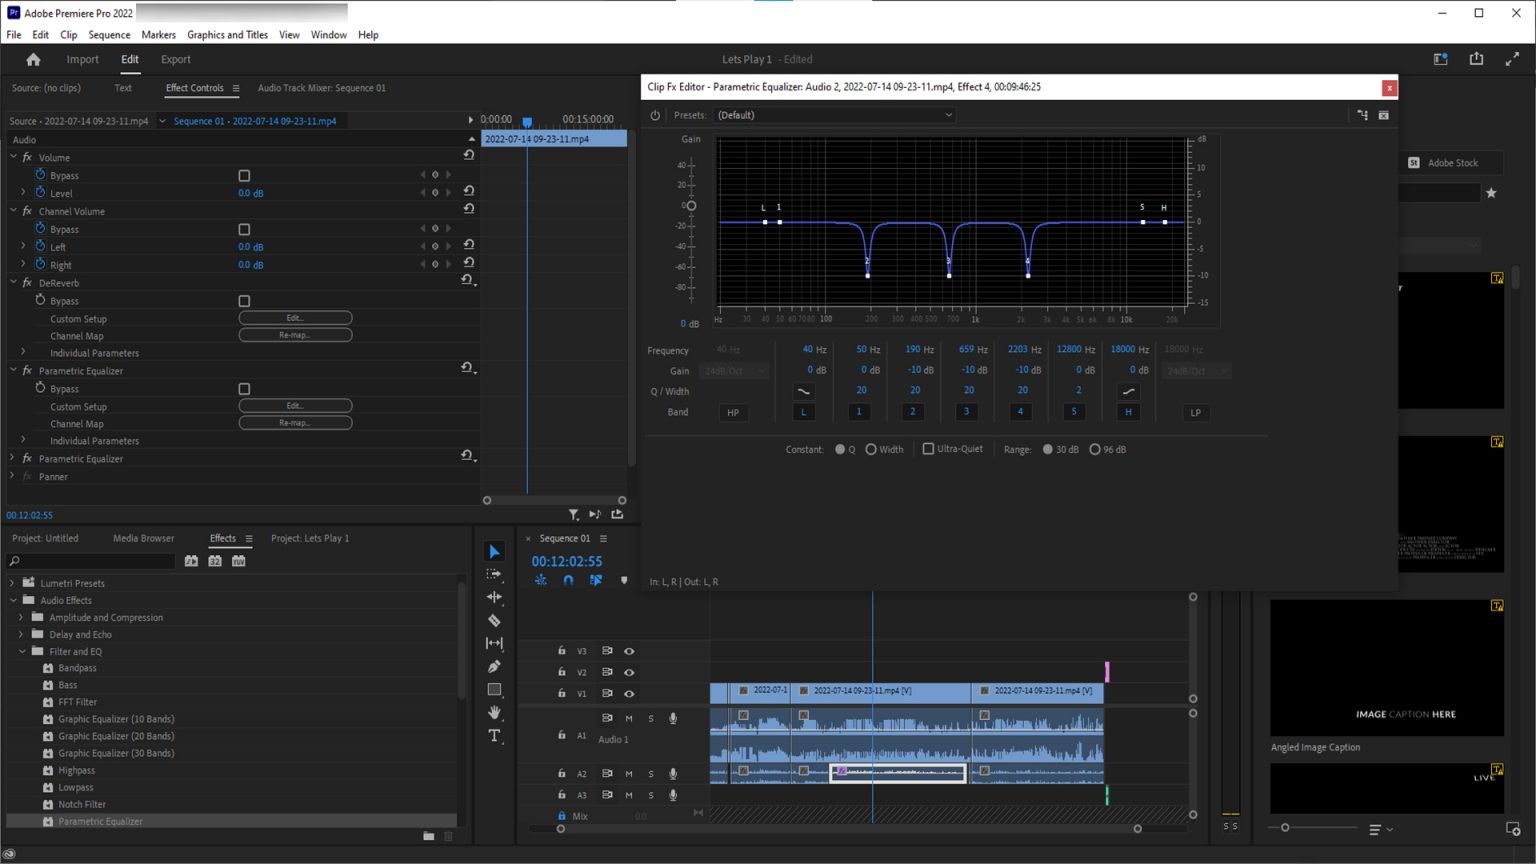
Task: Select the 96 dB range radio button
Action: pos(1096,449)
